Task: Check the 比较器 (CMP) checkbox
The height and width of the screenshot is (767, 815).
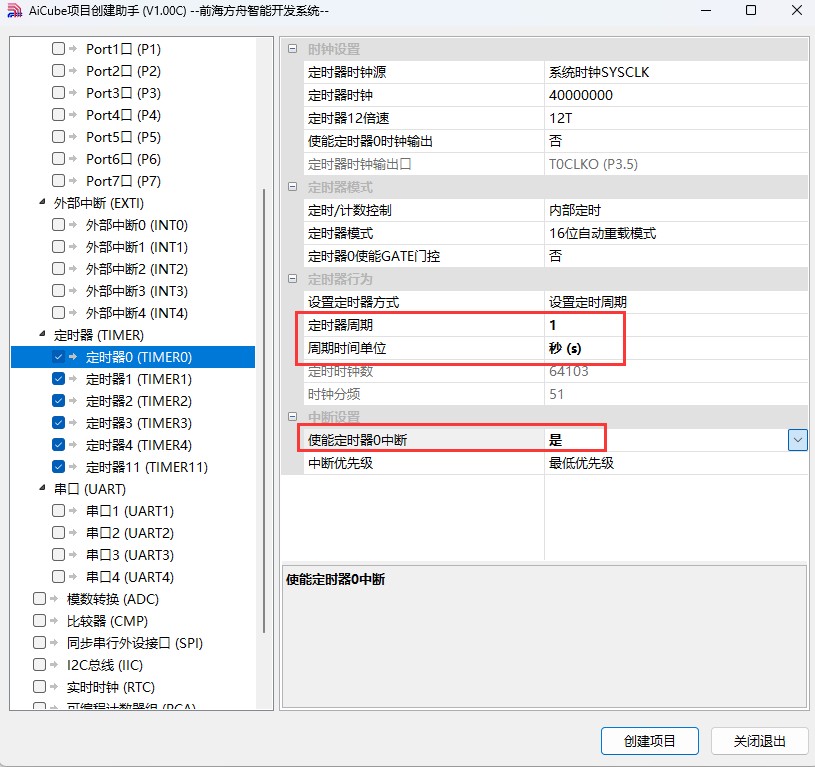Action: click(39, 620)
